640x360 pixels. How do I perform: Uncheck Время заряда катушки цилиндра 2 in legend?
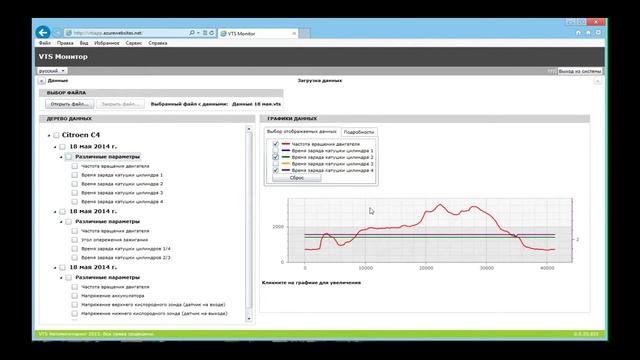276,157
